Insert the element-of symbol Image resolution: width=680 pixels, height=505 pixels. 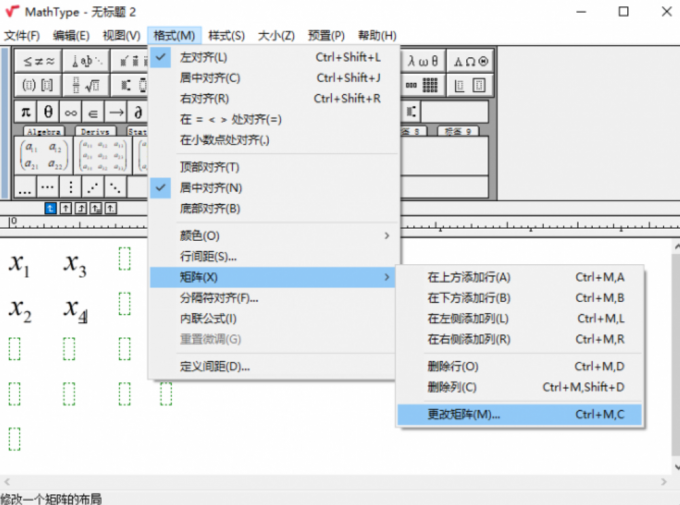pyautogui.click(x=93, y=112)
